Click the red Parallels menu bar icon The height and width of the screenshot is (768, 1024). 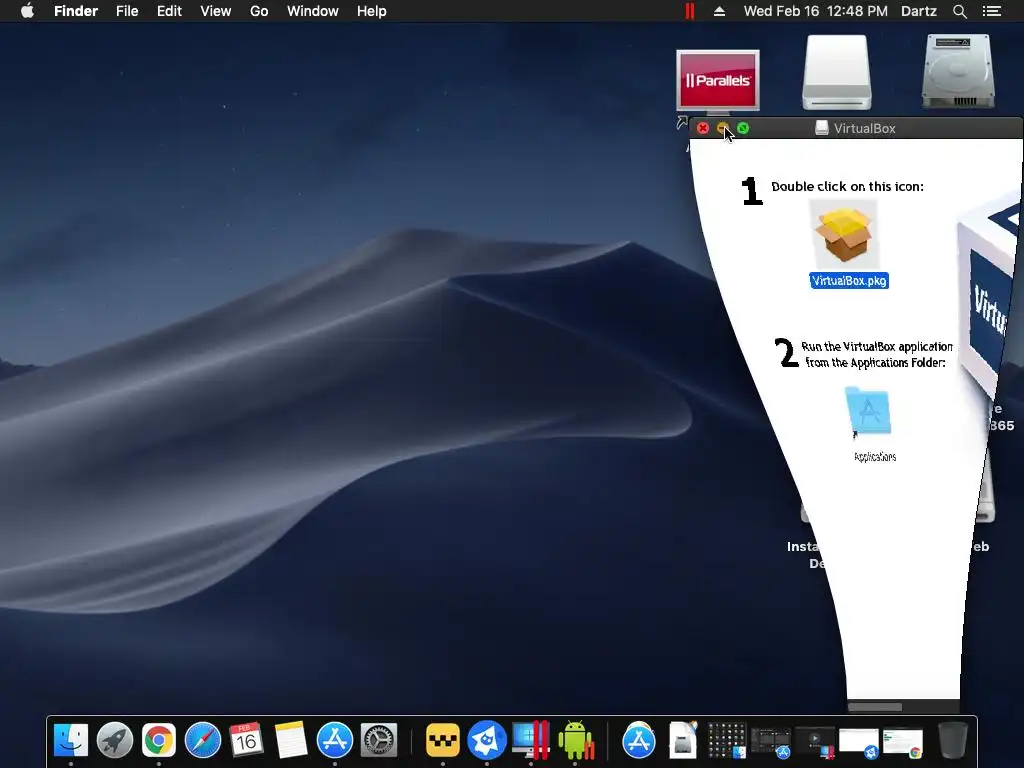point(690,11)
